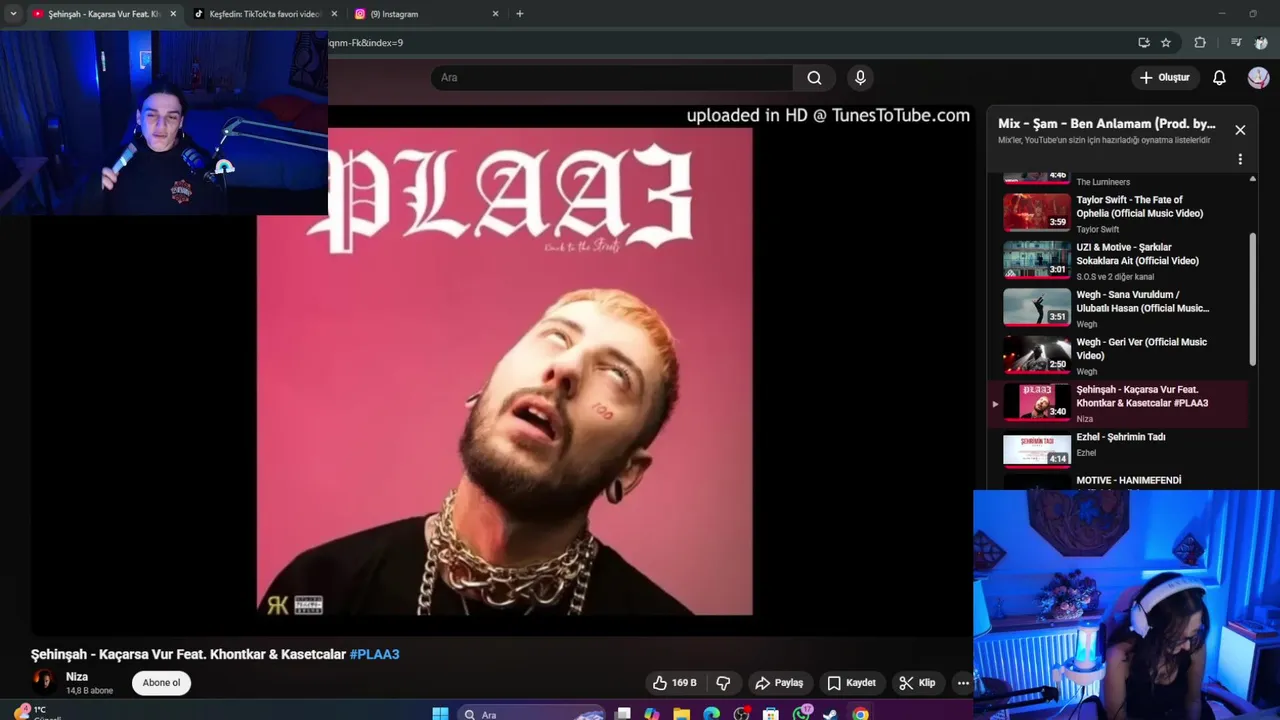Select the current Şehinşah Kaçarsa Vur playlist item
Image resolution: width=1280 pixels, height=720 pixels.
1118,403
